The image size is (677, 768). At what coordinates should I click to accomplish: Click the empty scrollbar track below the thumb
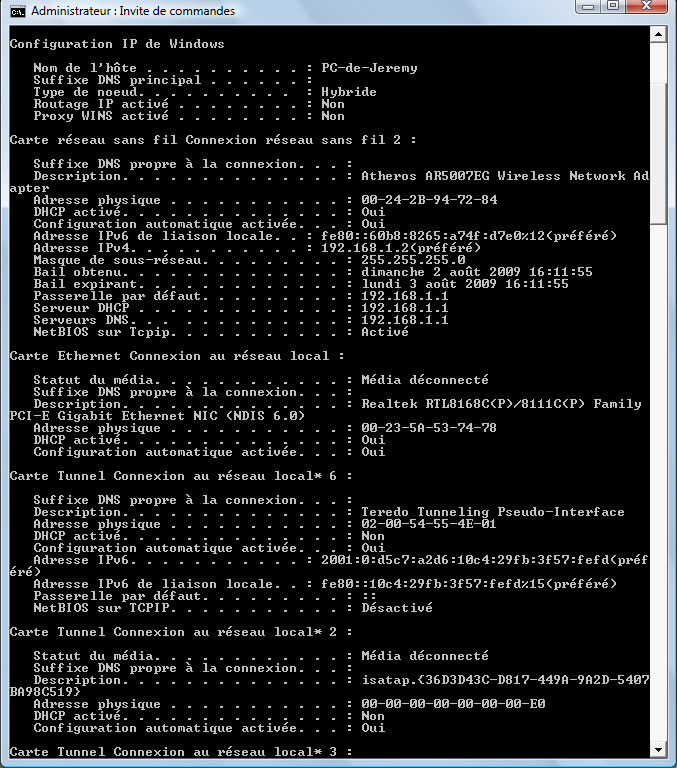click(x=658, y=482)
